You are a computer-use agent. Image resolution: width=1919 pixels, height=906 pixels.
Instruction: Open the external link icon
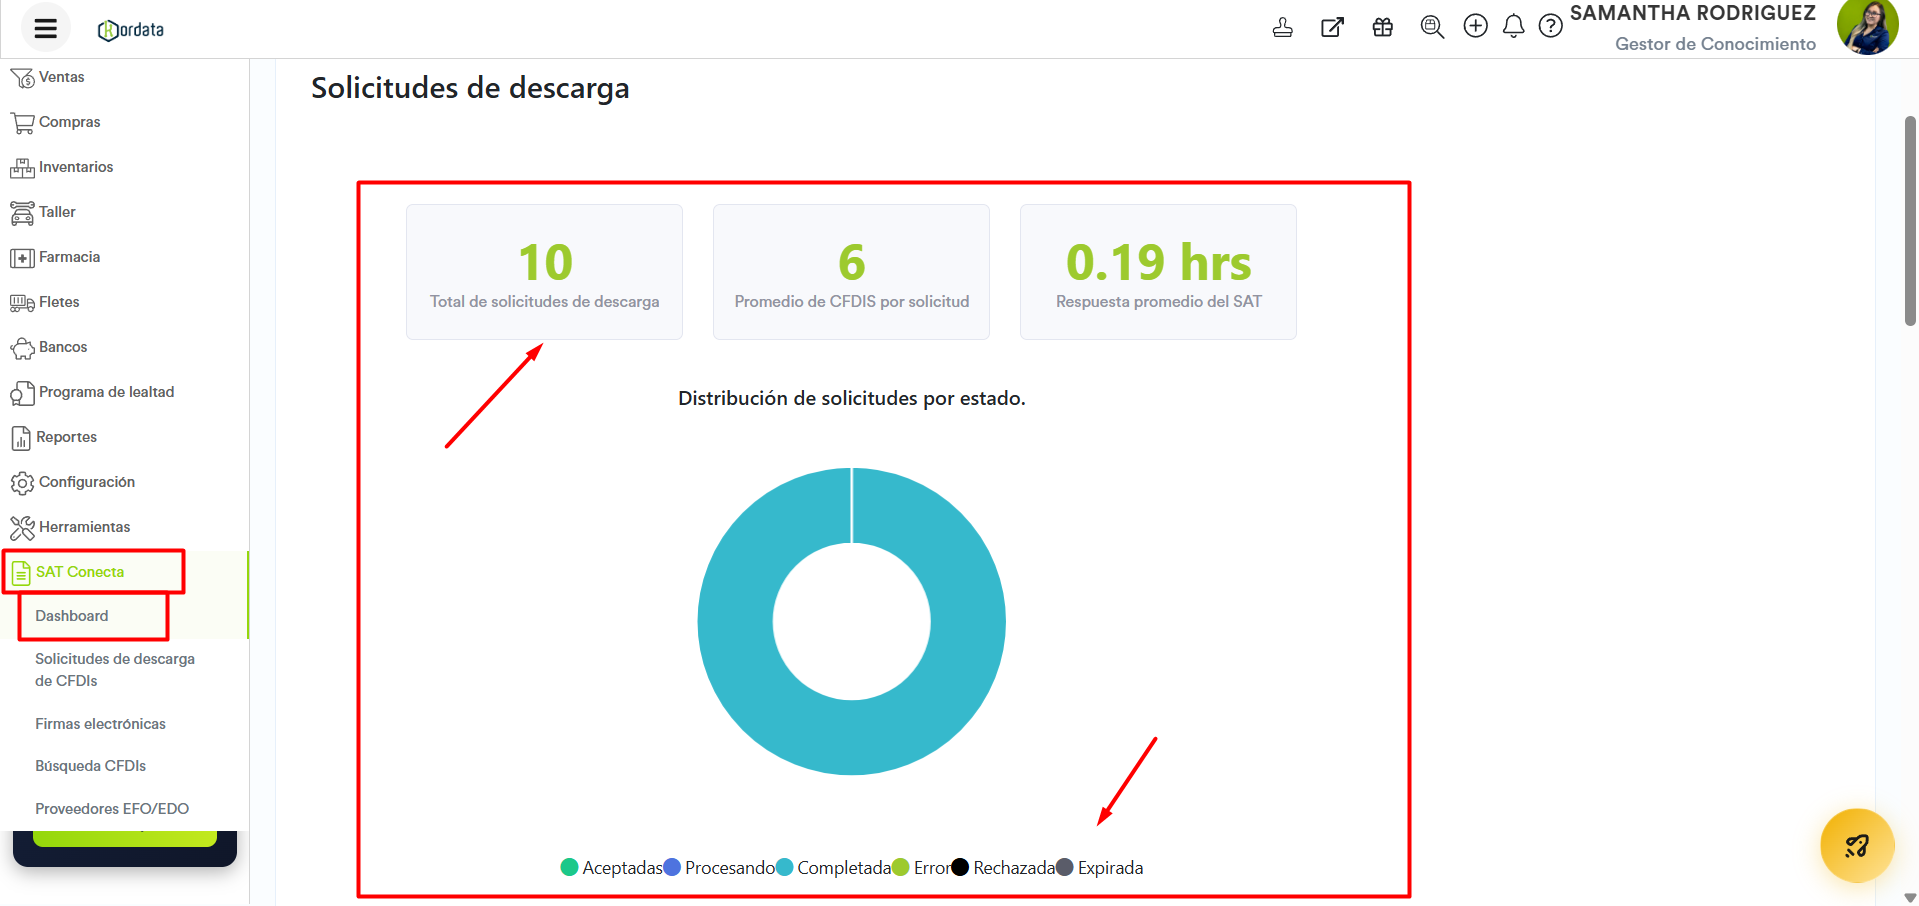coord(1332,27)
